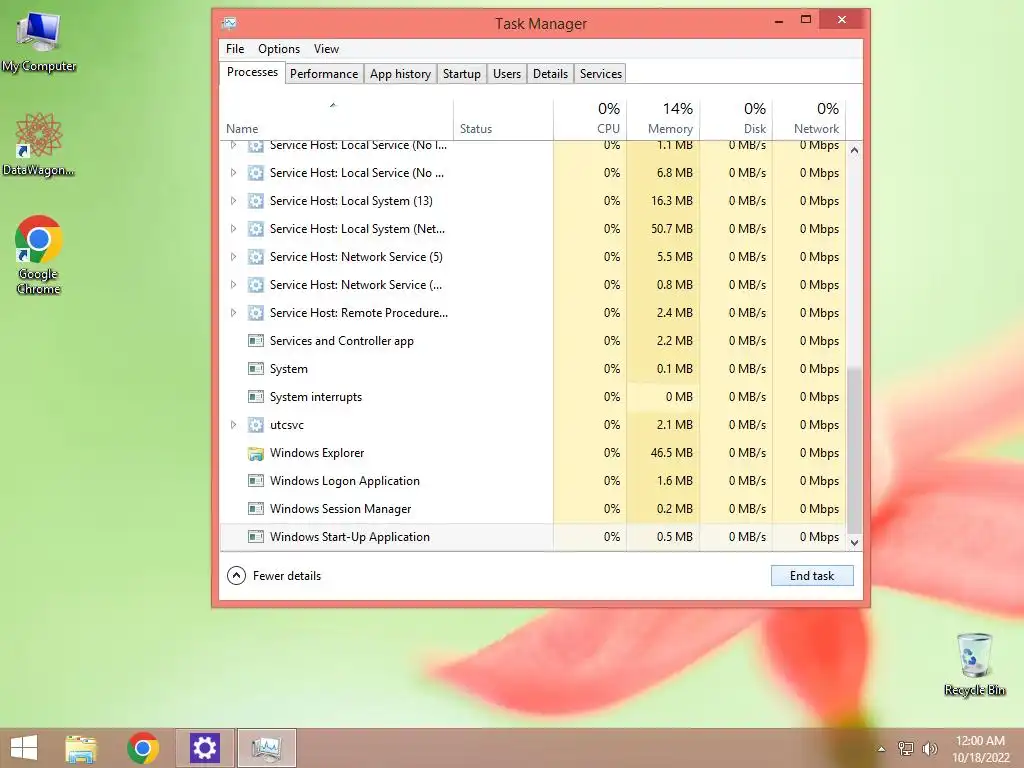Click the Task Manager title bar icon

click(229, 24)
